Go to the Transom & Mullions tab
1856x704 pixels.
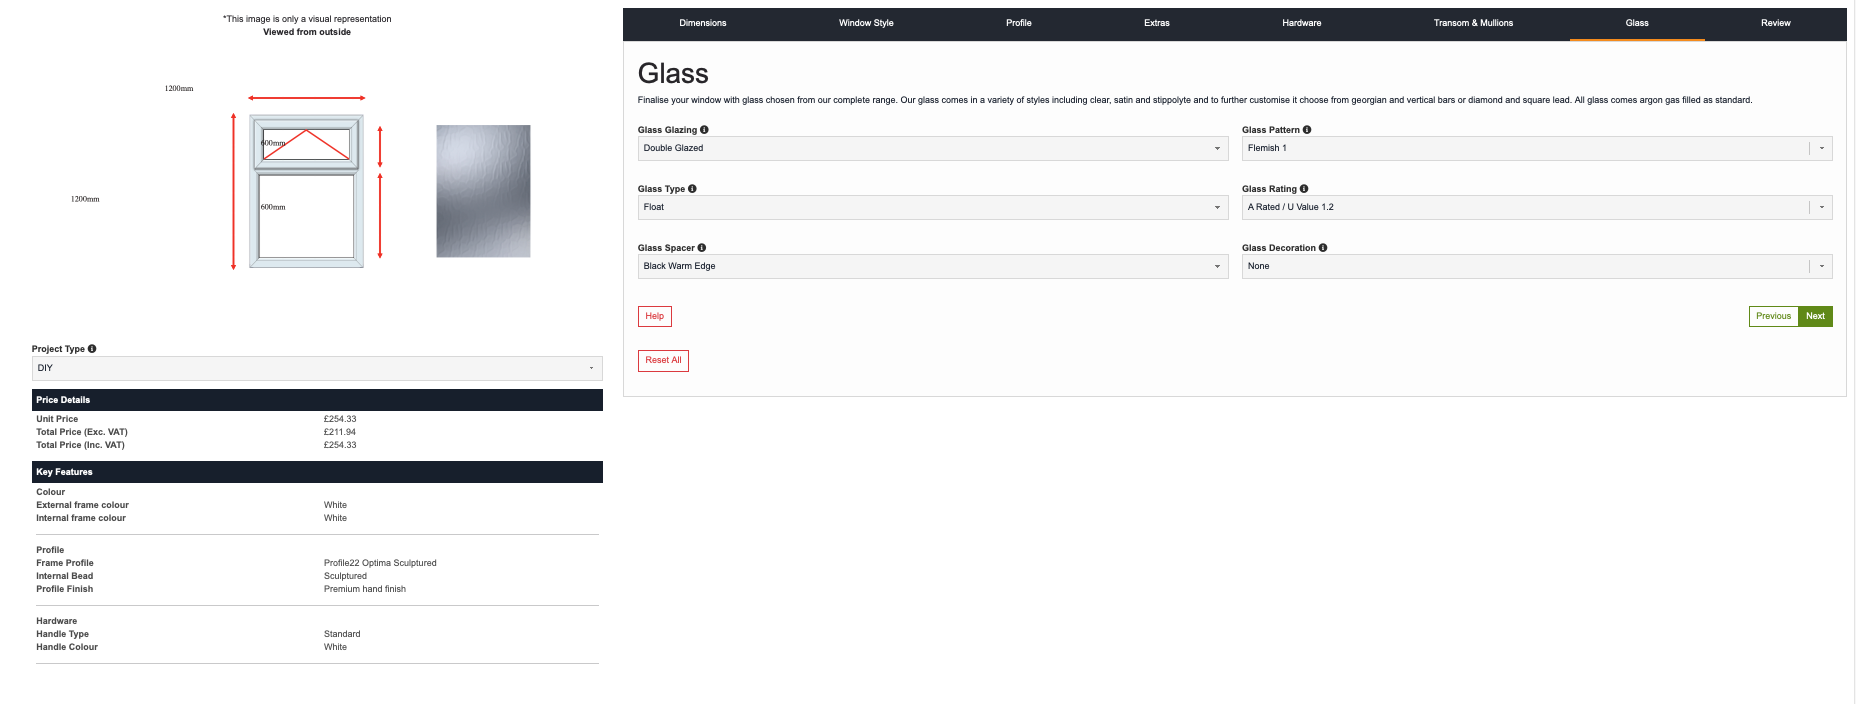[1473, 23]
